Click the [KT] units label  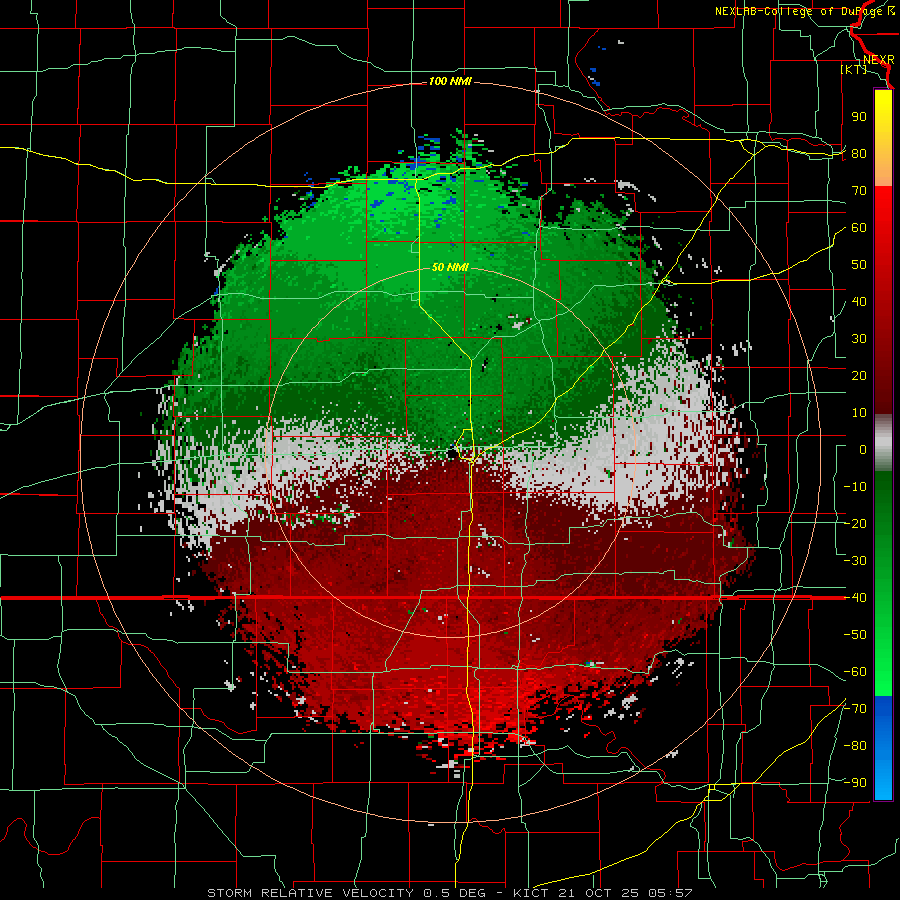854,69
